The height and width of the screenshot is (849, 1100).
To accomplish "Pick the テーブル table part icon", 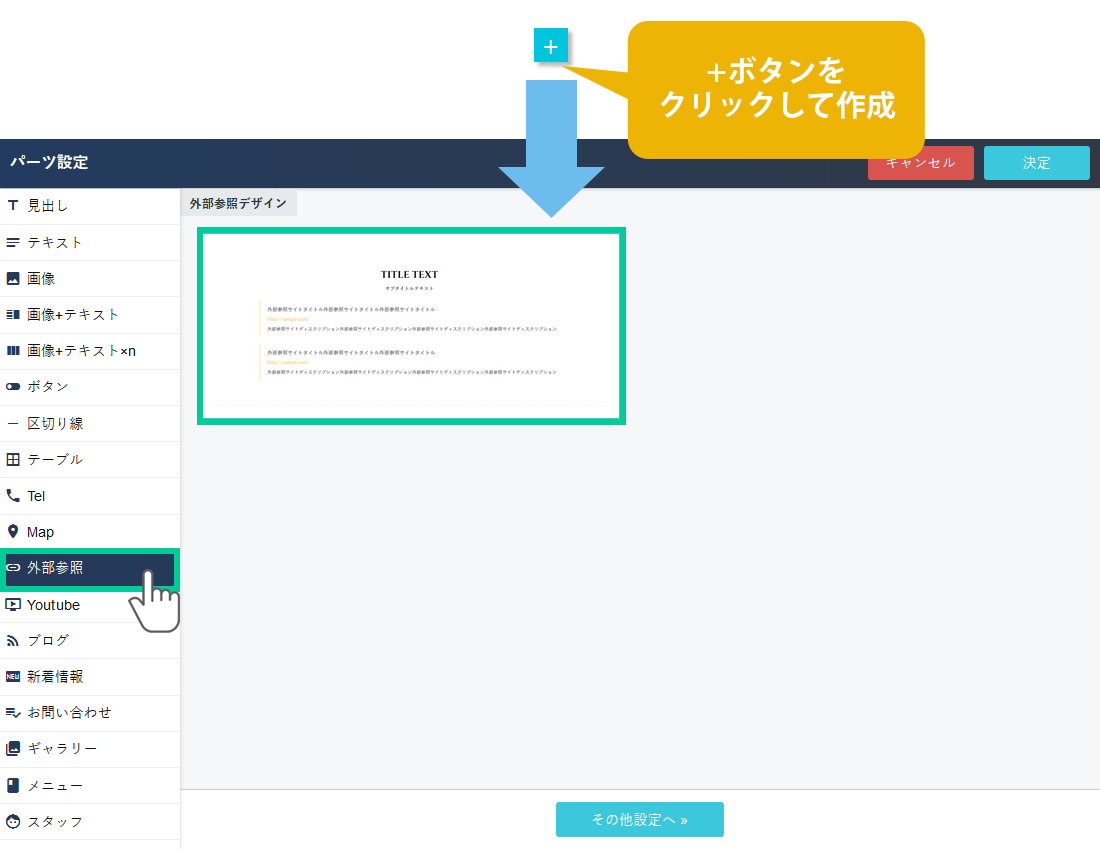I will (x=13, y=460).
